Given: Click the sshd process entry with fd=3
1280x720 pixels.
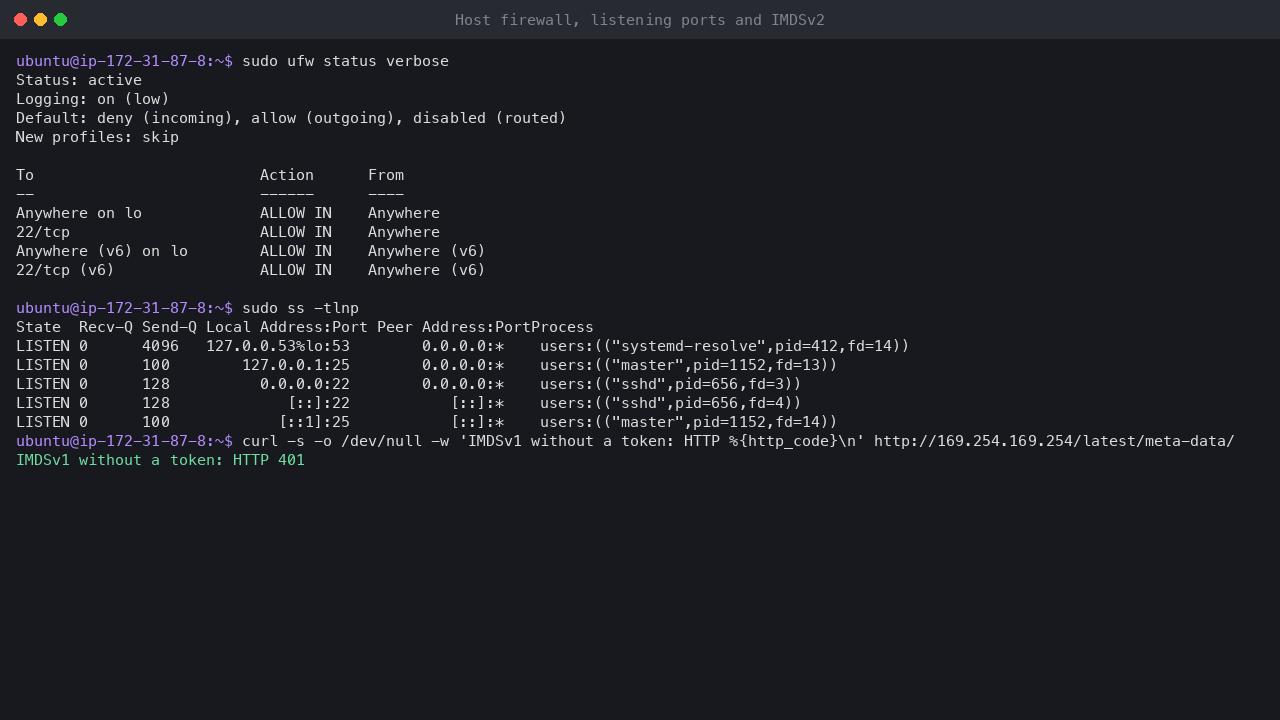Looking at the screenshot, I should tap(671, 384).
